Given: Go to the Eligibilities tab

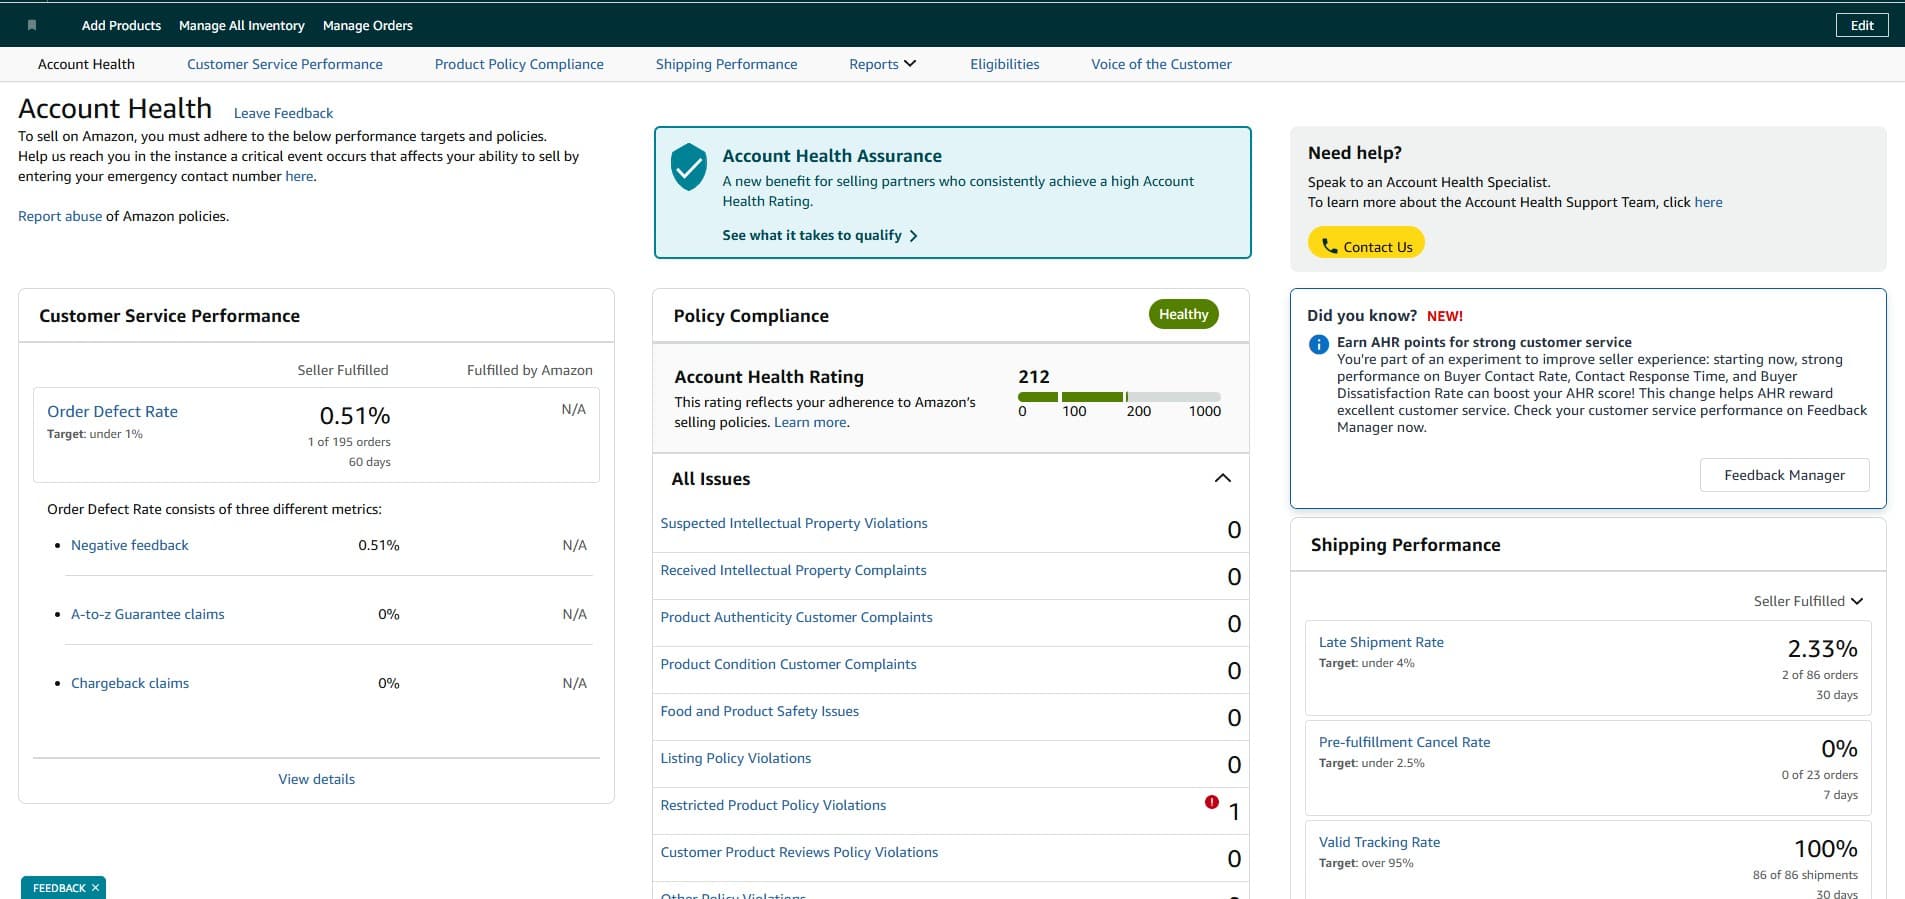Looking at the screenshot, I should pyautogui.click(x=1004, y=64).
